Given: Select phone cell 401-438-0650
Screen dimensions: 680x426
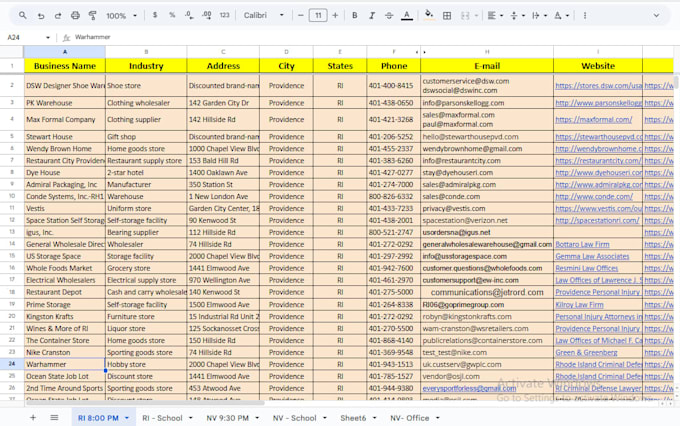Looking at the screenshot, I should tap(393, 103).
